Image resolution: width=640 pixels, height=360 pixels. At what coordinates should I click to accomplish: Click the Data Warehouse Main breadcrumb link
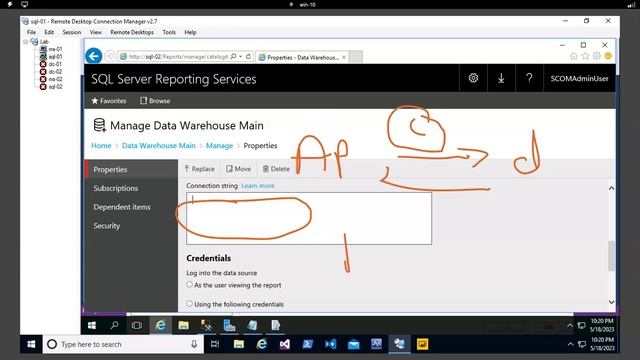pos(158,146)
